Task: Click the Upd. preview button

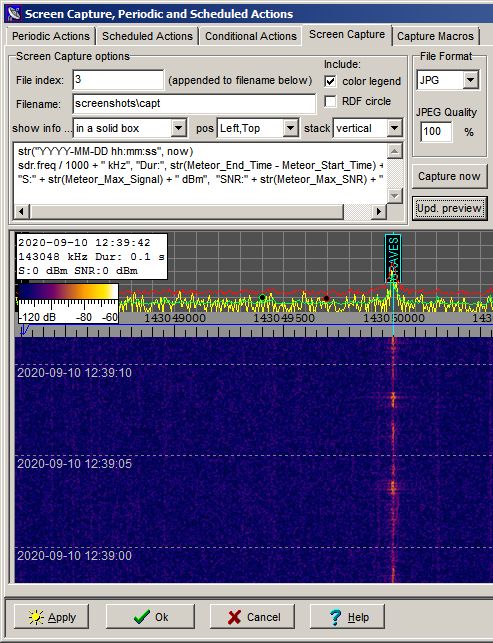Action: 449,208
